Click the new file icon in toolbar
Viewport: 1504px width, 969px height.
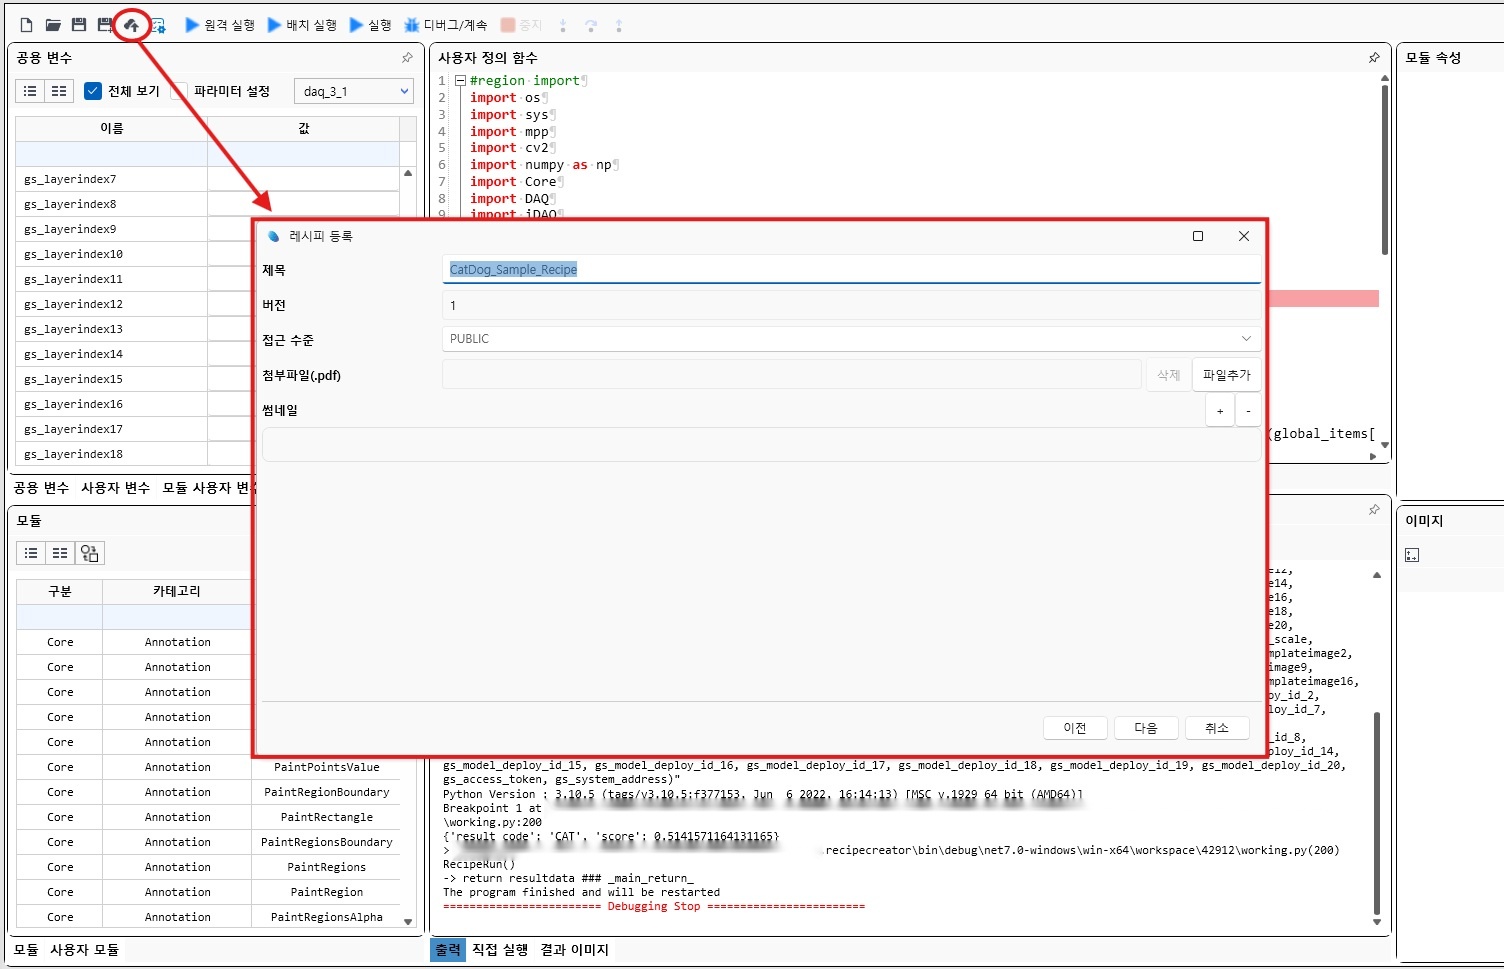click(27, 25)
